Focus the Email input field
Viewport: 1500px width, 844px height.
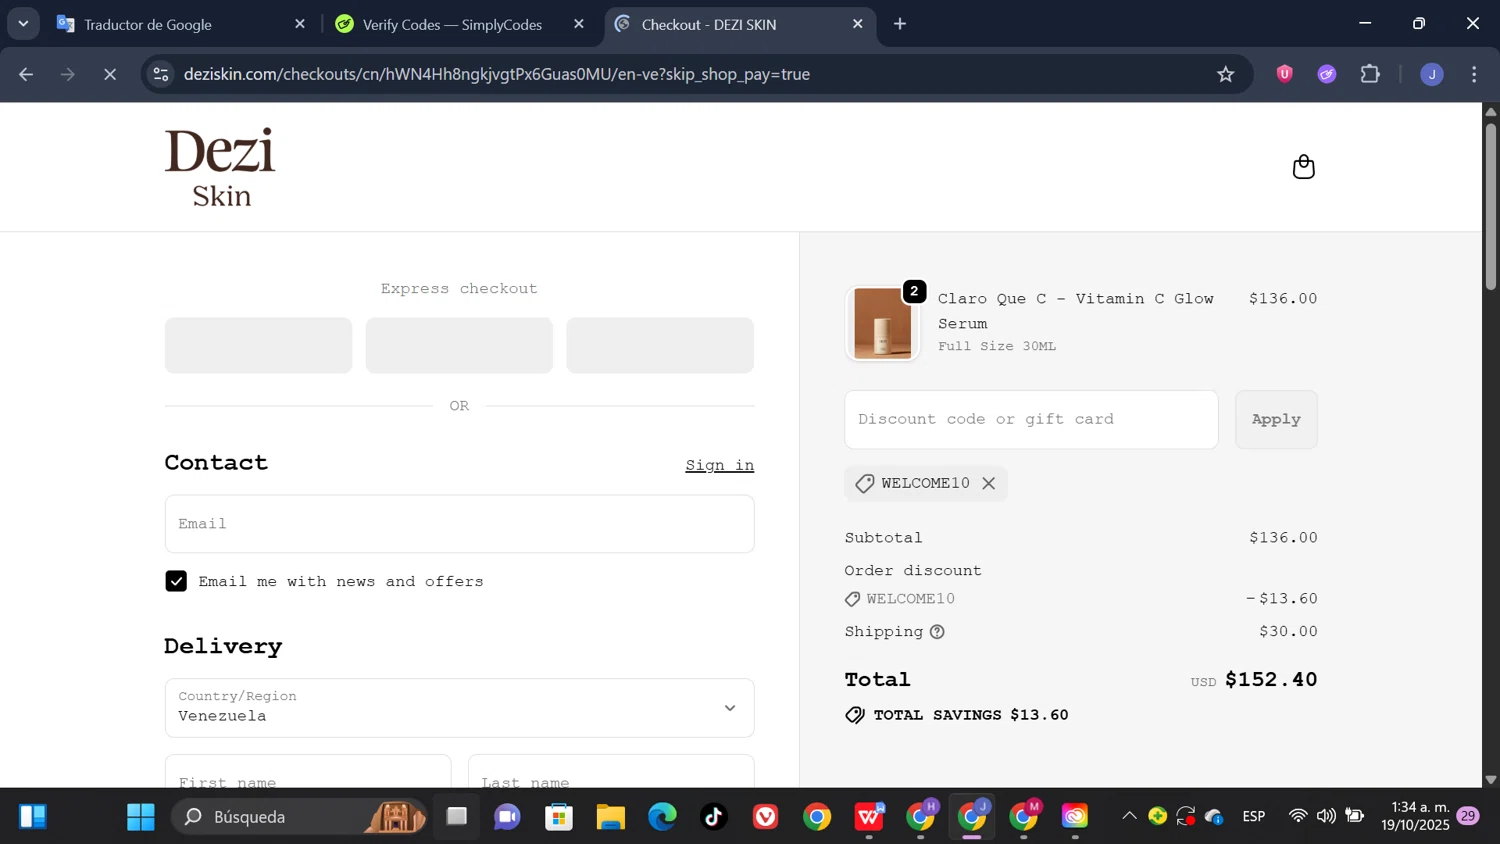(x=459, y=524)
